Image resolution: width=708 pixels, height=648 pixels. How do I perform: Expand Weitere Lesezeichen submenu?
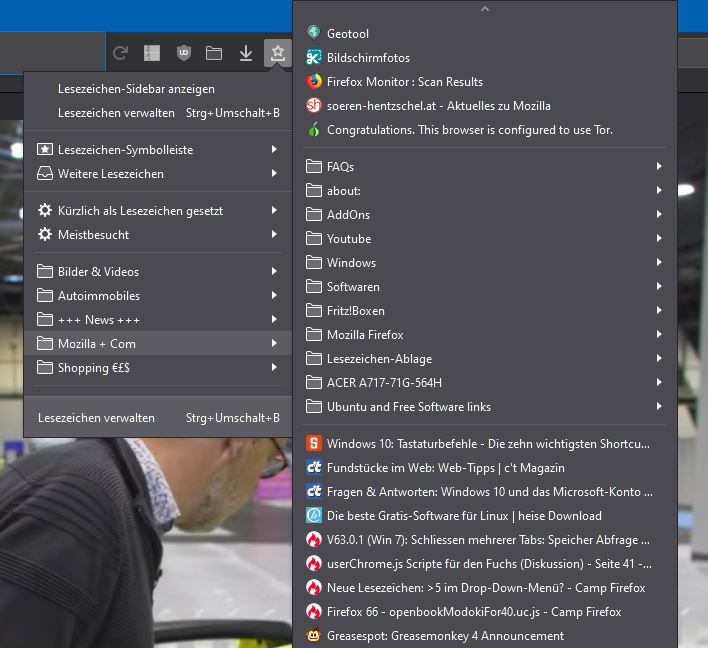tap(158, 173)
